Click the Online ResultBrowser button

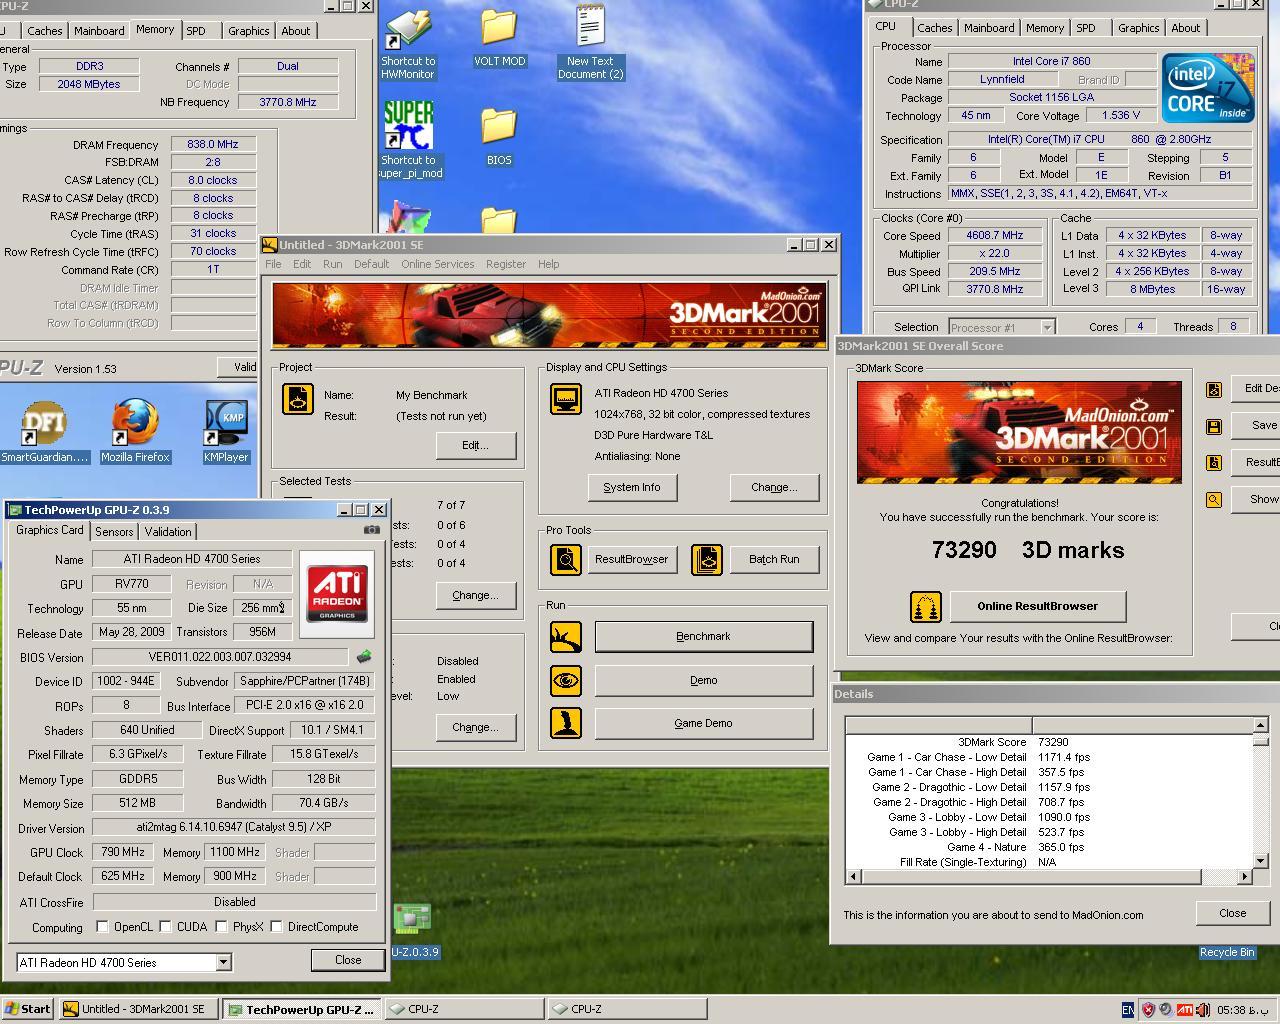point(1037,606)
